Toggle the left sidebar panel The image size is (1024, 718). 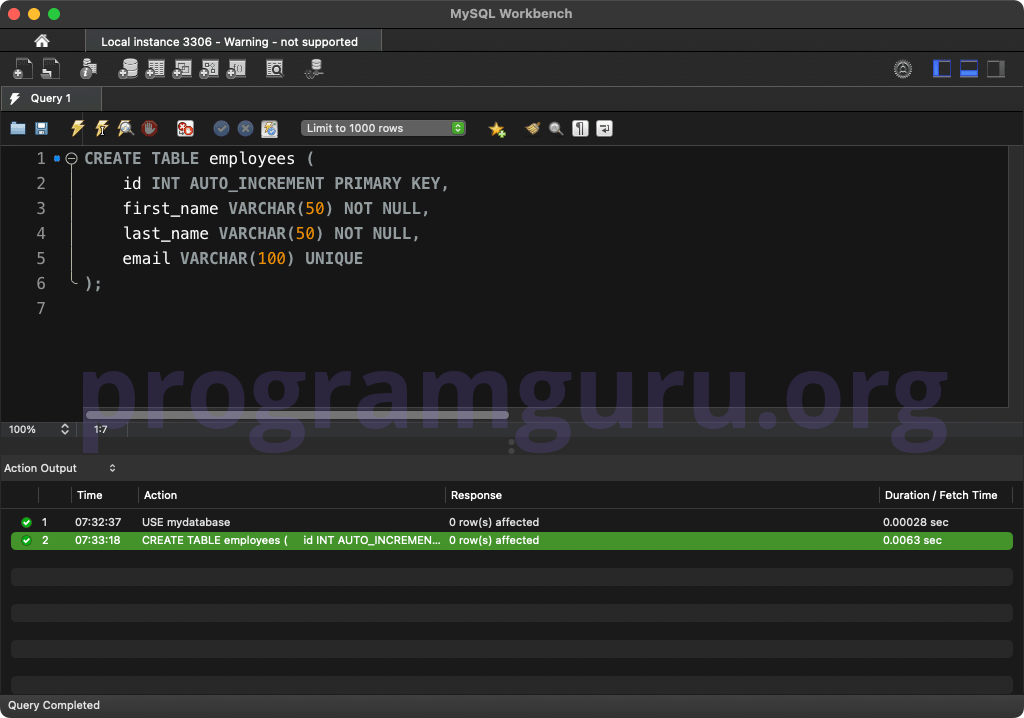pos(942,69)
